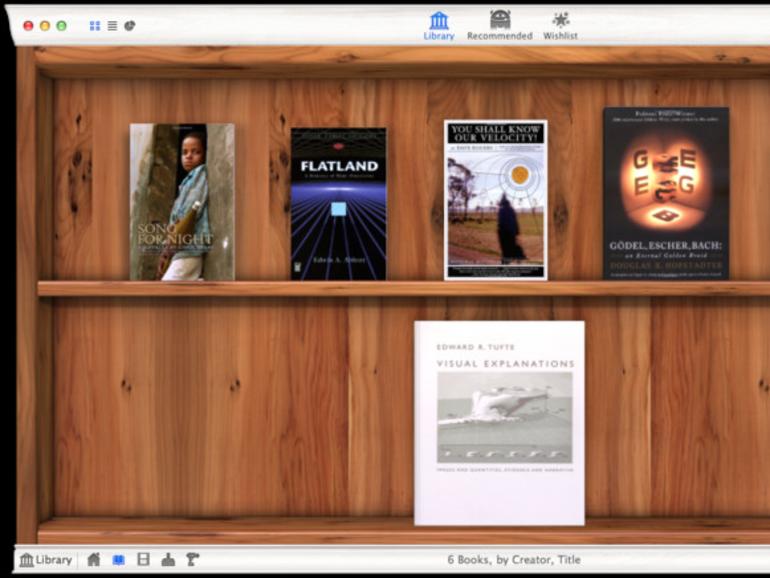The height and width of the screenshot is (578, 770).
Task: Minimize the window with the yellow button
Action: 45,26
